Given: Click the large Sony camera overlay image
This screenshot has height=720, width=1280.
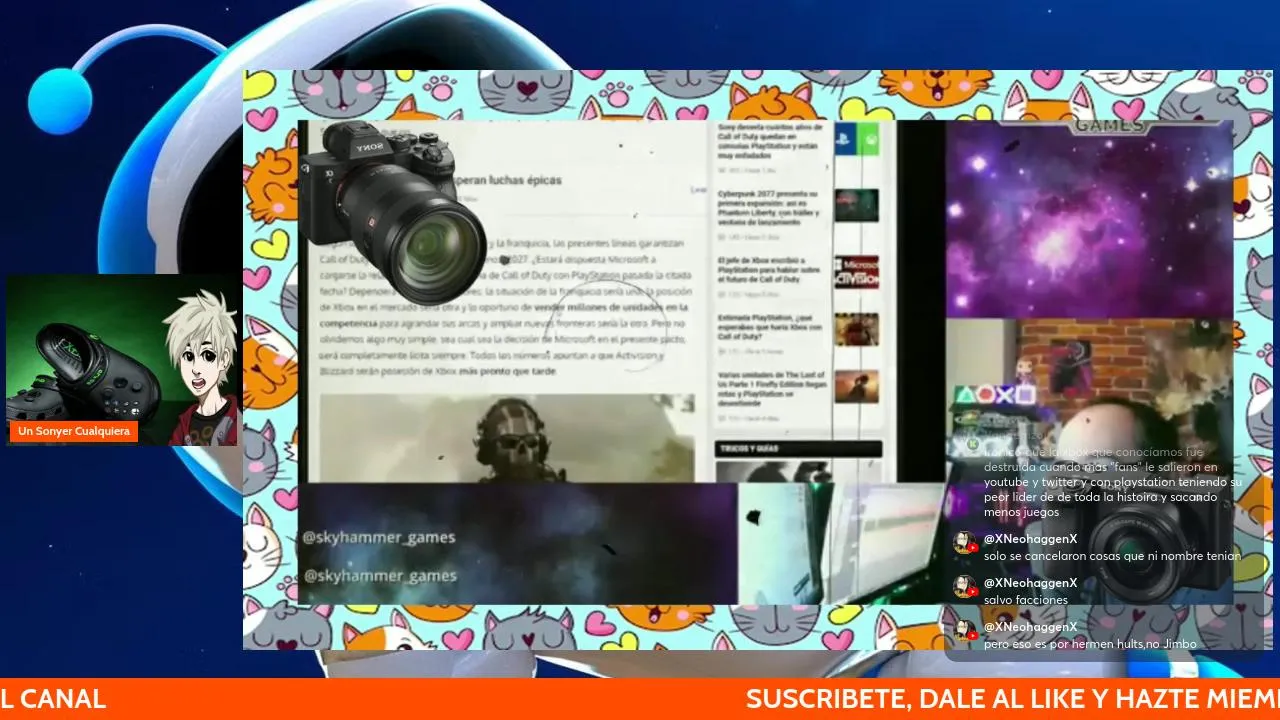Looking at the screenshot, I should pyautogui.click(x=393, y=212).
